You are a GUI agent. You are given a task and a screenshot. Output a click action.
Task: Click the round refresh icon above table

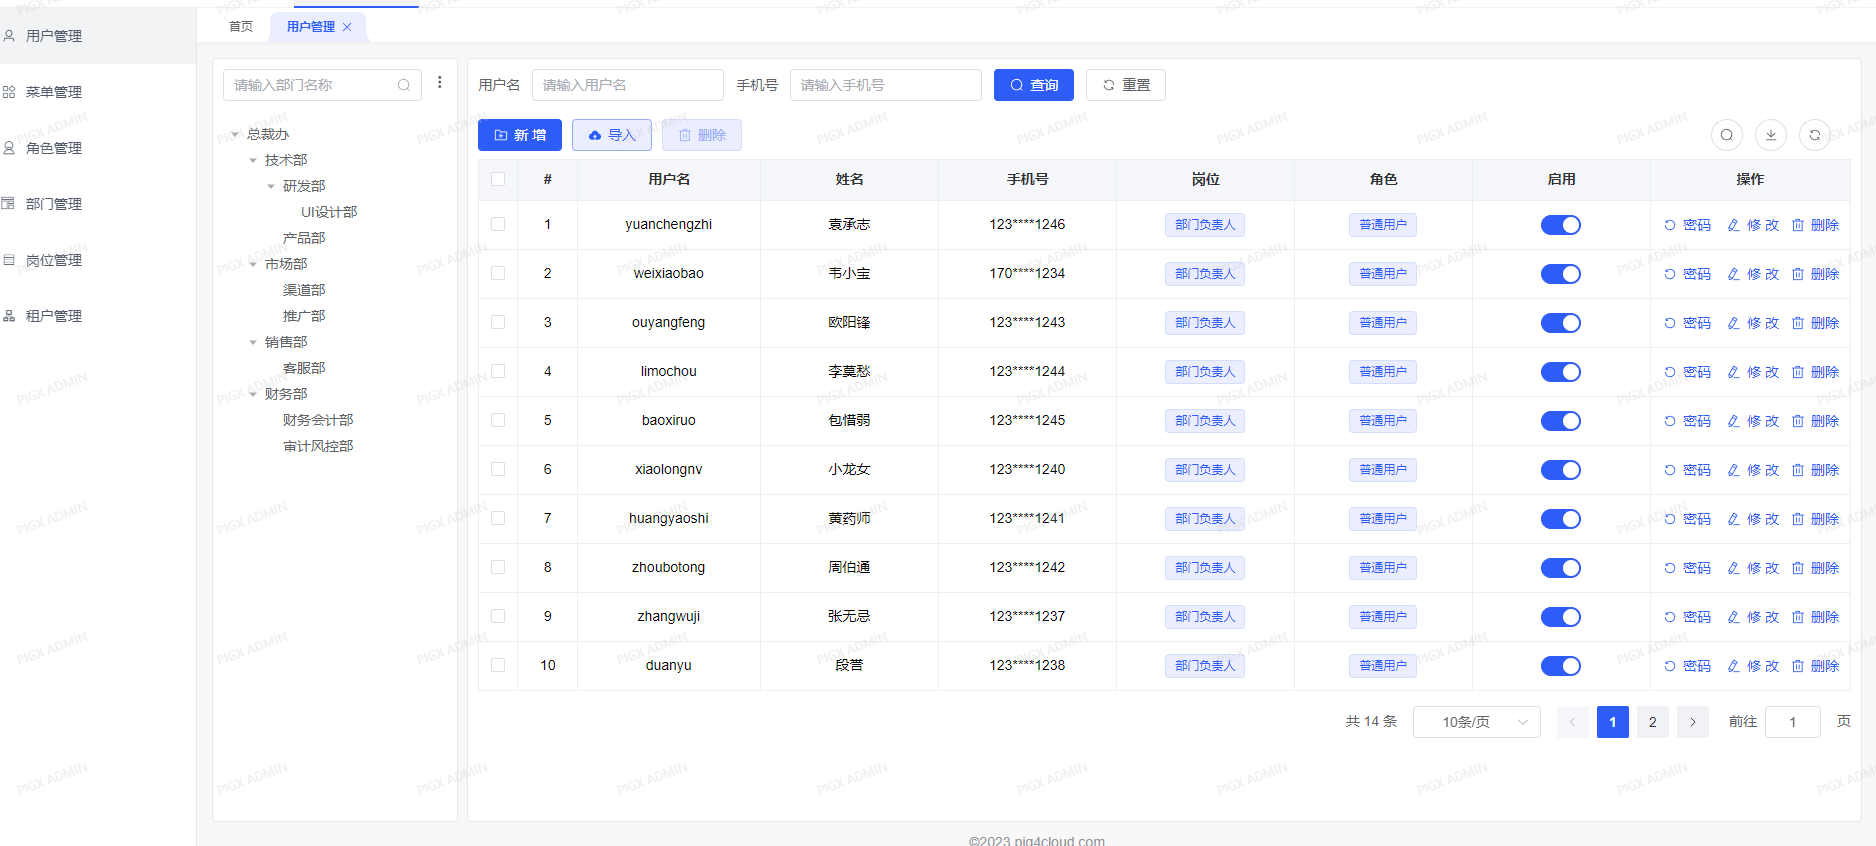point(1815,135)
